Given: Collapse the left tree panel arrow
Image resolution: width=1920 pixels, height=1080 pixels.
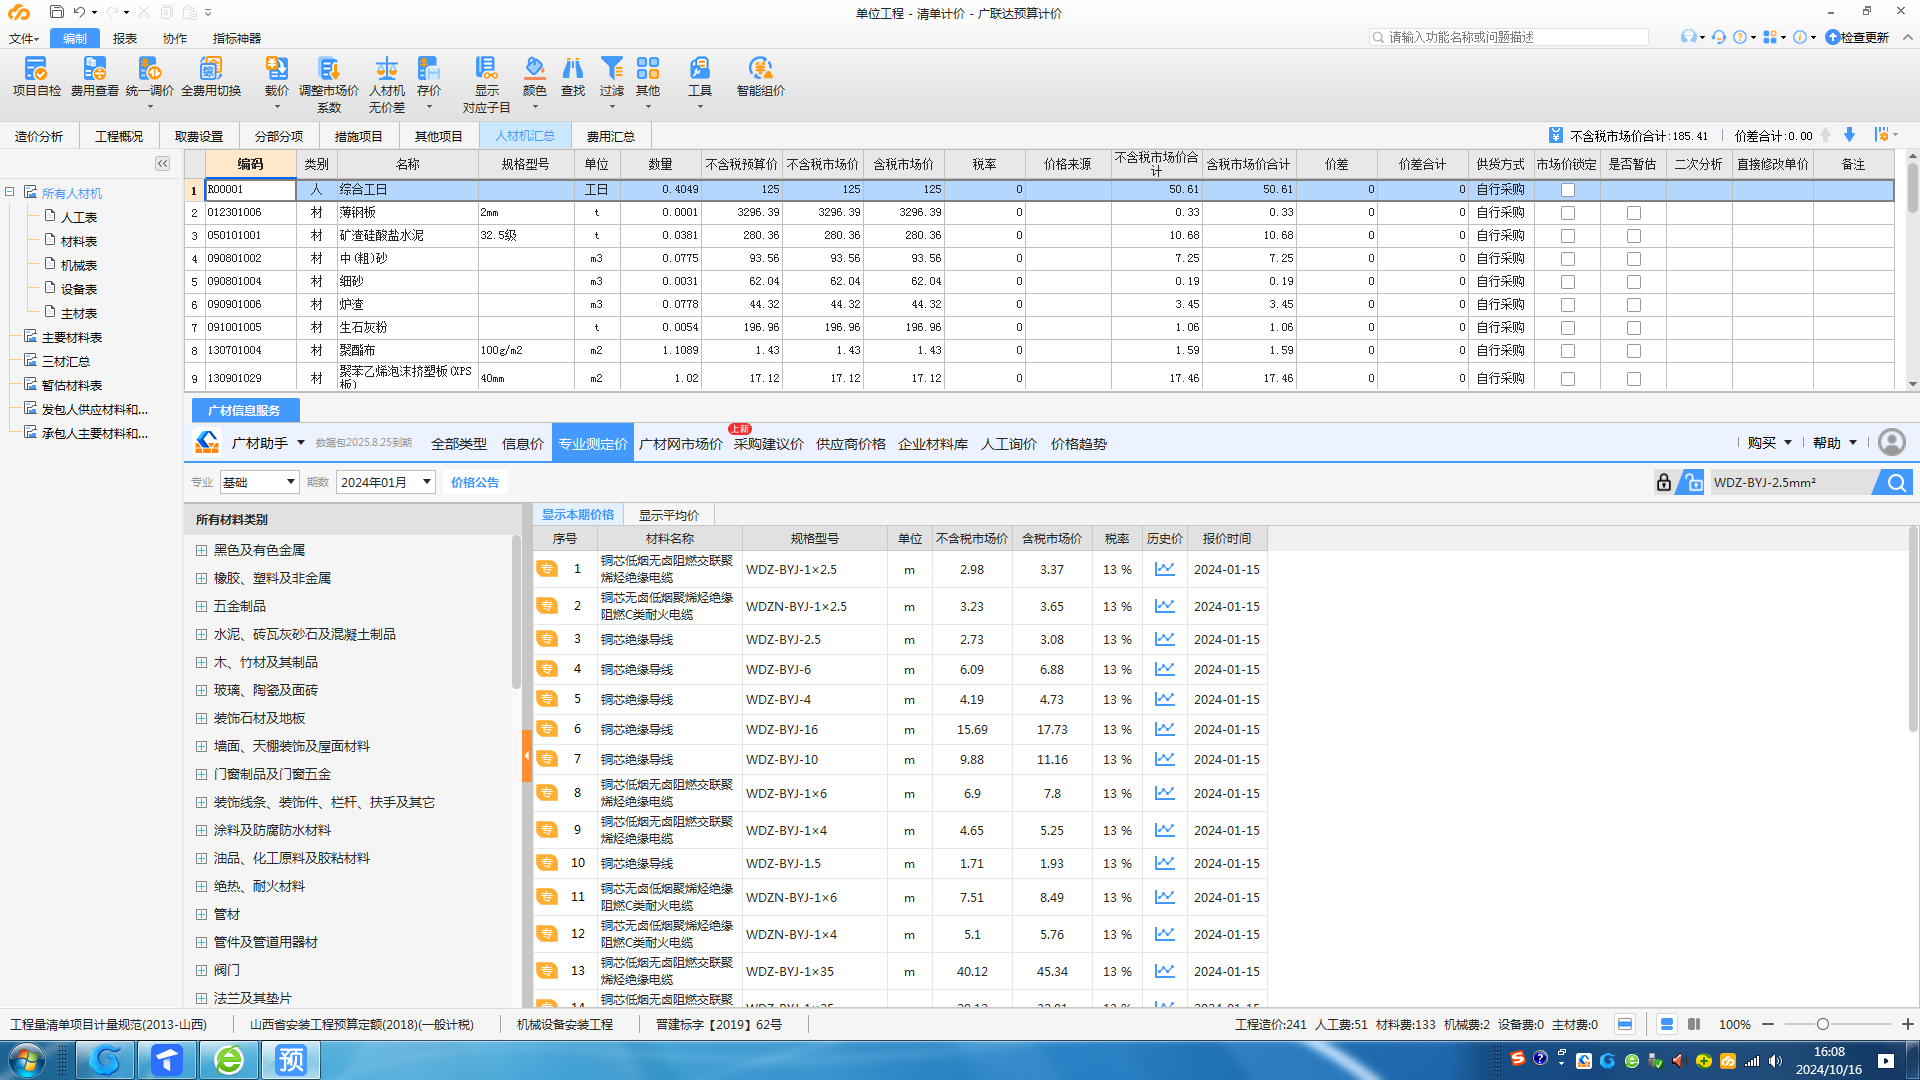Looking at the screenshot, I should [163, 163].
